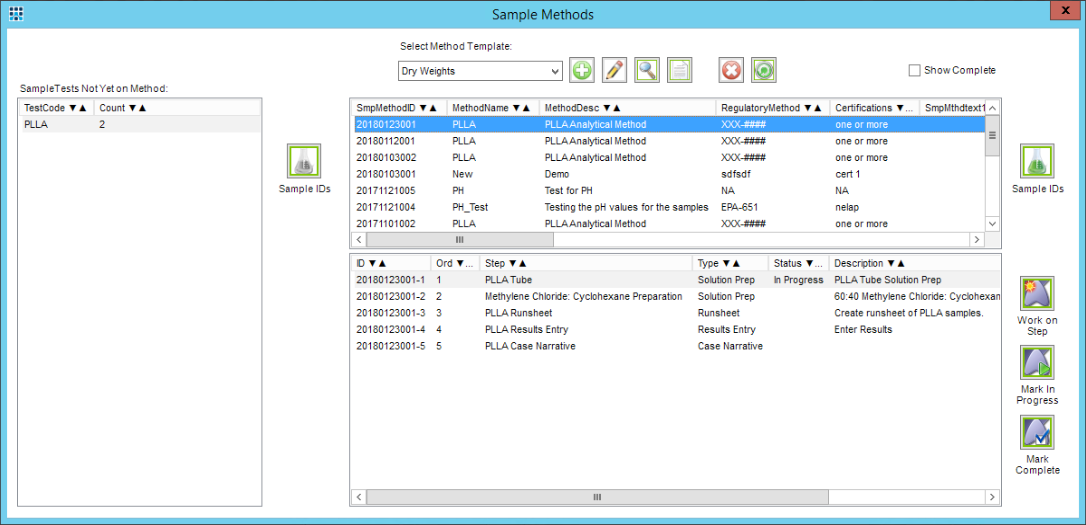Click the Demo method description cell
Image resolution: width=1086 pixels, height=525 pixels.
pyautogui.click(x=557, y=174)
